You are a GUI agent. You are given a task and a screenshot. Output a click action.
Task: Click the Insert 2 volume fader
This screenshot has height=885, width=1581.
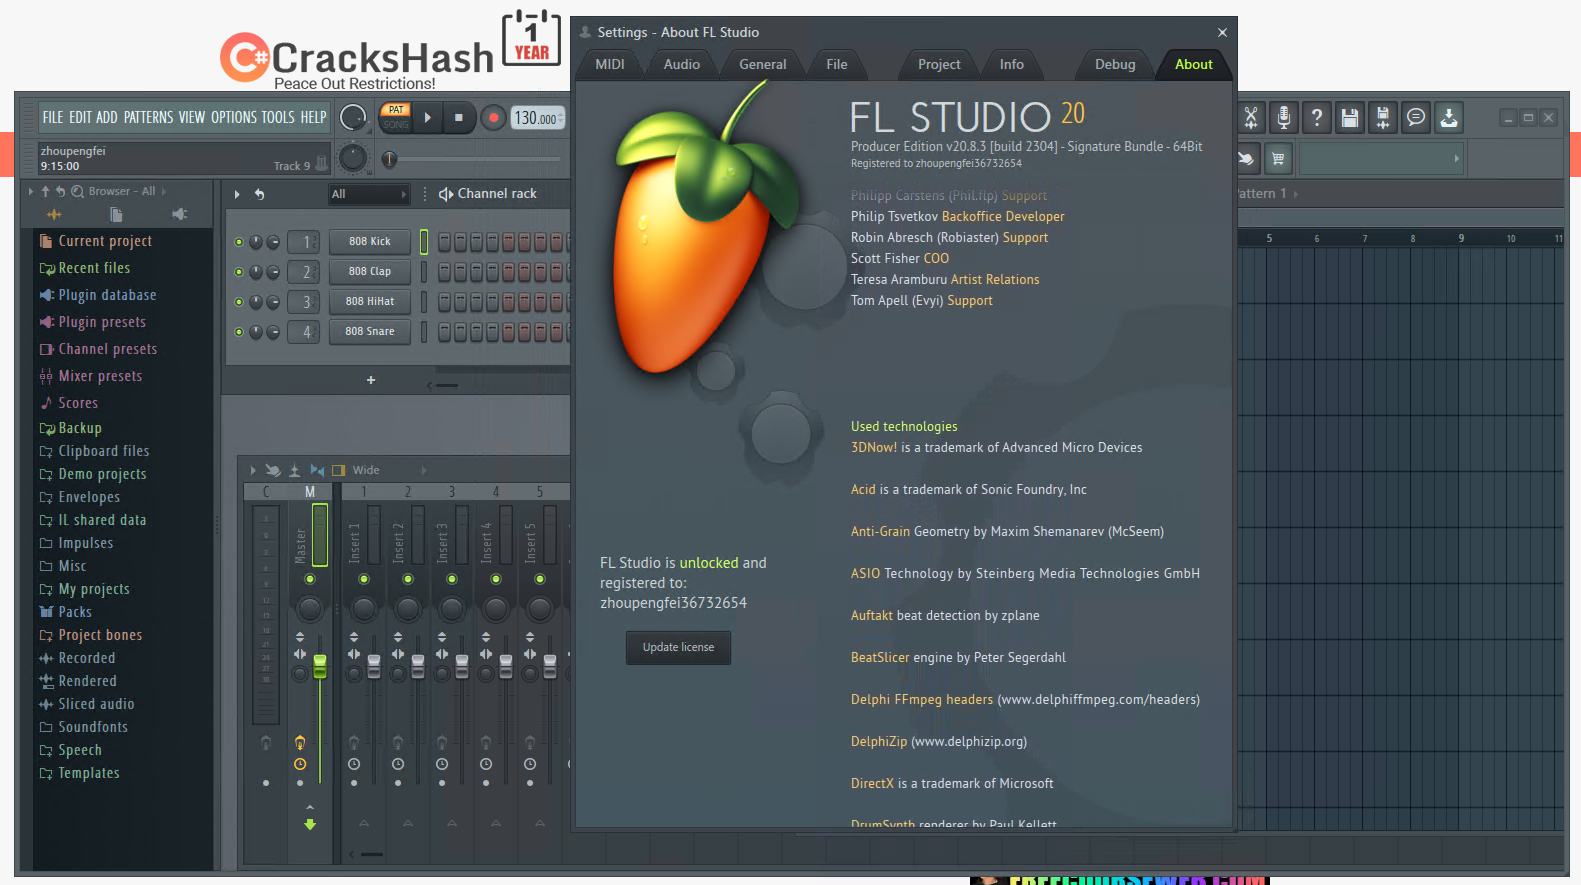[x=418, y=666]
